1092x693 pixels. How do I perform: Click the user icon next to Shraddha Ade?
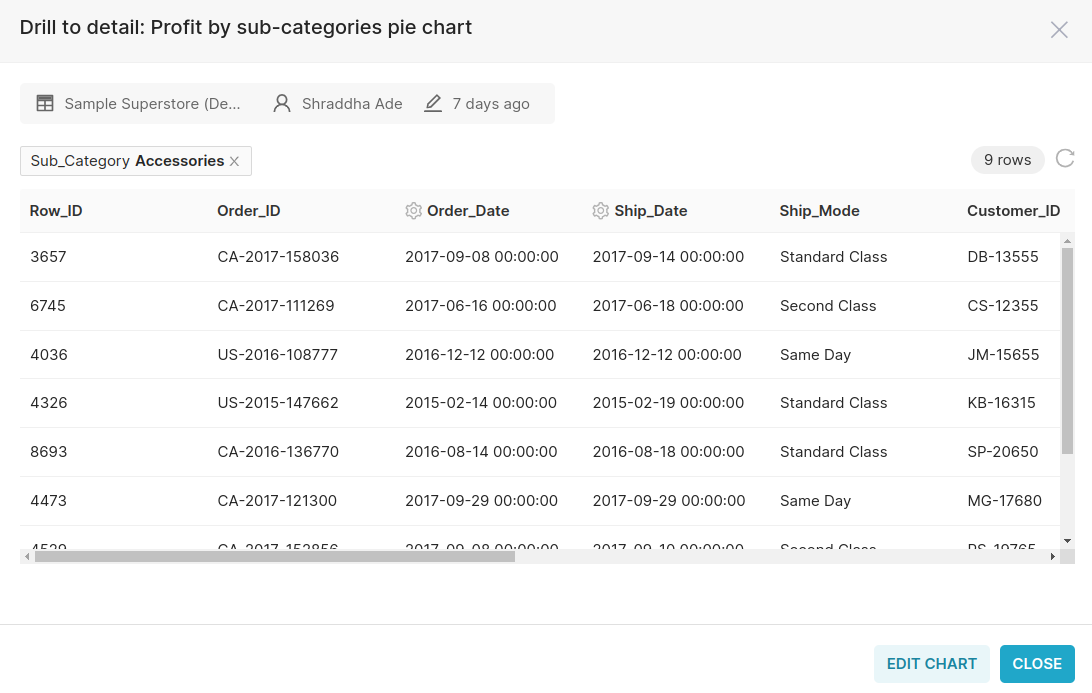tap(281, 102)
